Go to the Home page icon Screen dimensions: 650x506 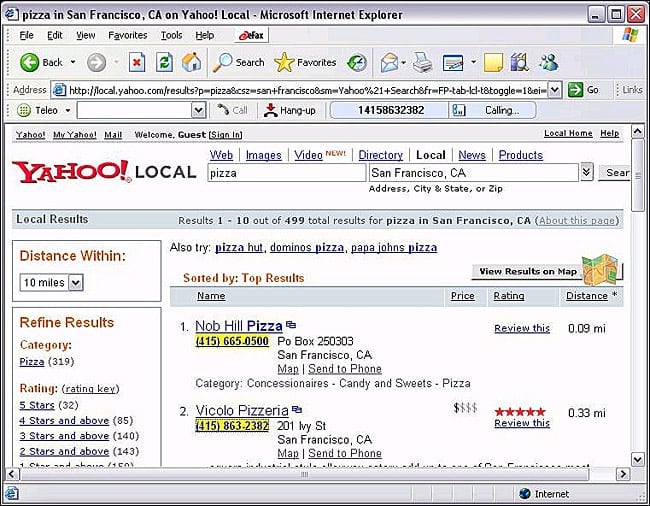pos(192,63)
